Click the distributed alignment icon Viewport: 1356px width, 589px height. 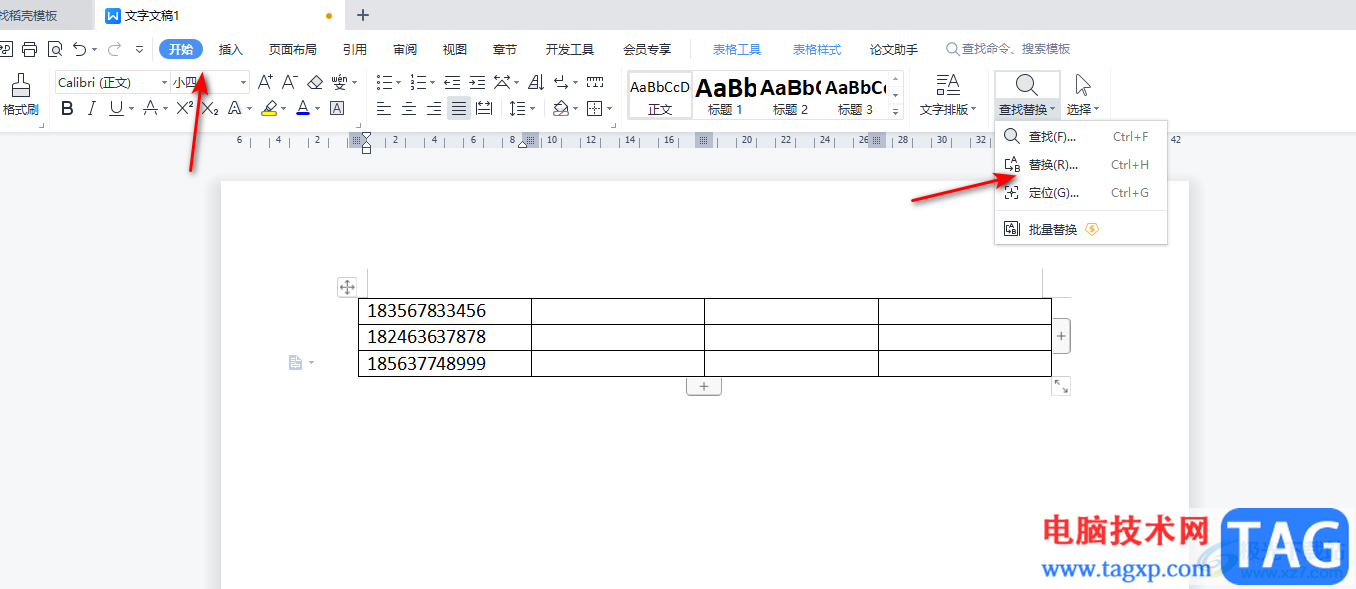coord(484,108)
